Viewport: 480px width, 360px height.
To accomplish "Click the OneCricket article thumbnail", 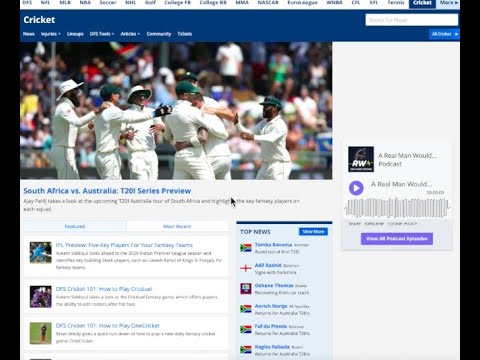I will pos(40,333).
